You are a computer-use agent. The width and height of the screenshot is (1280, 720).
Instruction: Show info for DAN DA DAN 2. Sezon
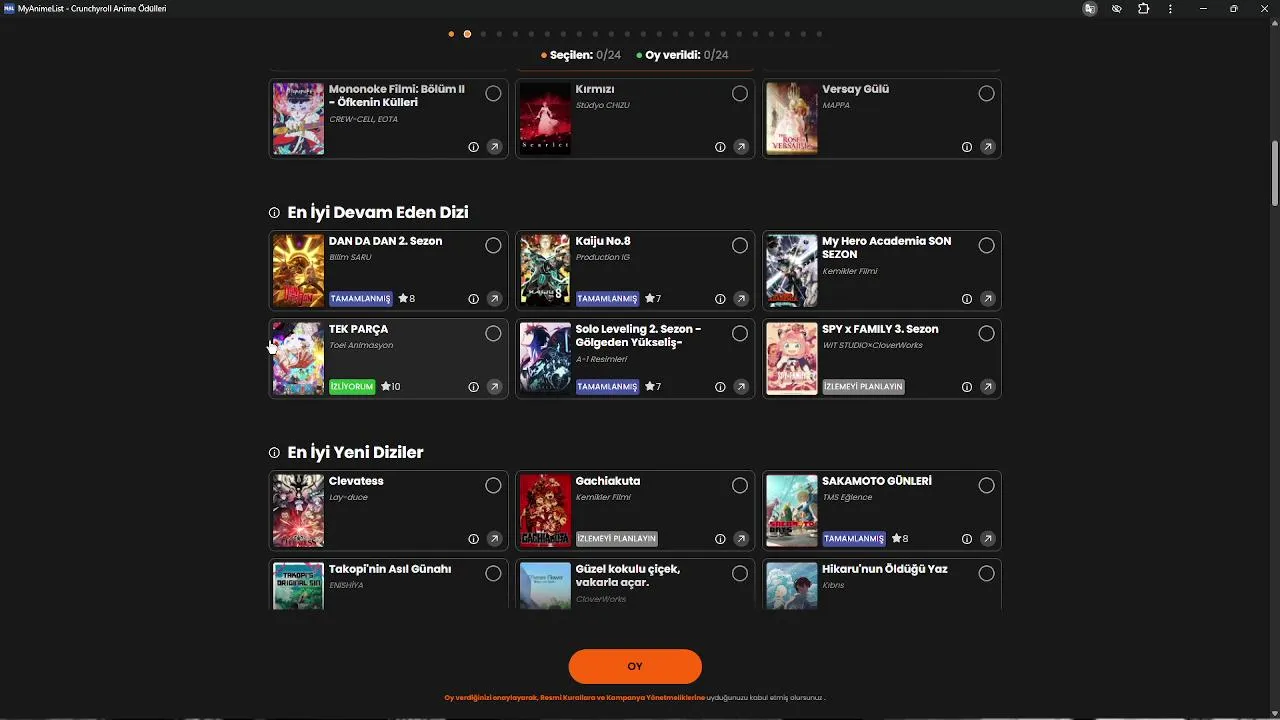point(474,299)
